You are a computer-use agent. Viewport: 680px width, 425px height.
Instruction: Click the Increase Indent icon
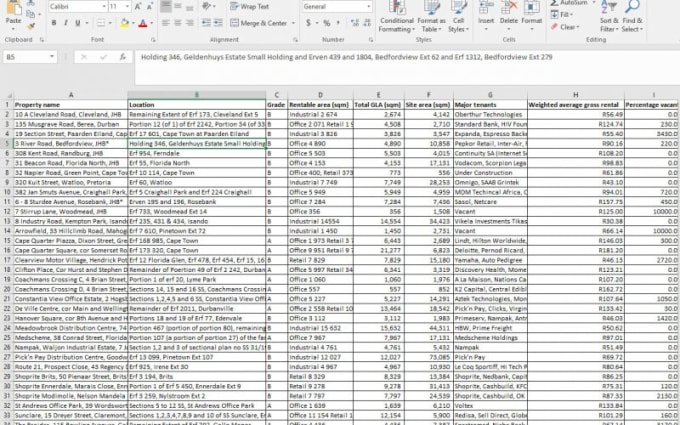(x=218, y=23)
